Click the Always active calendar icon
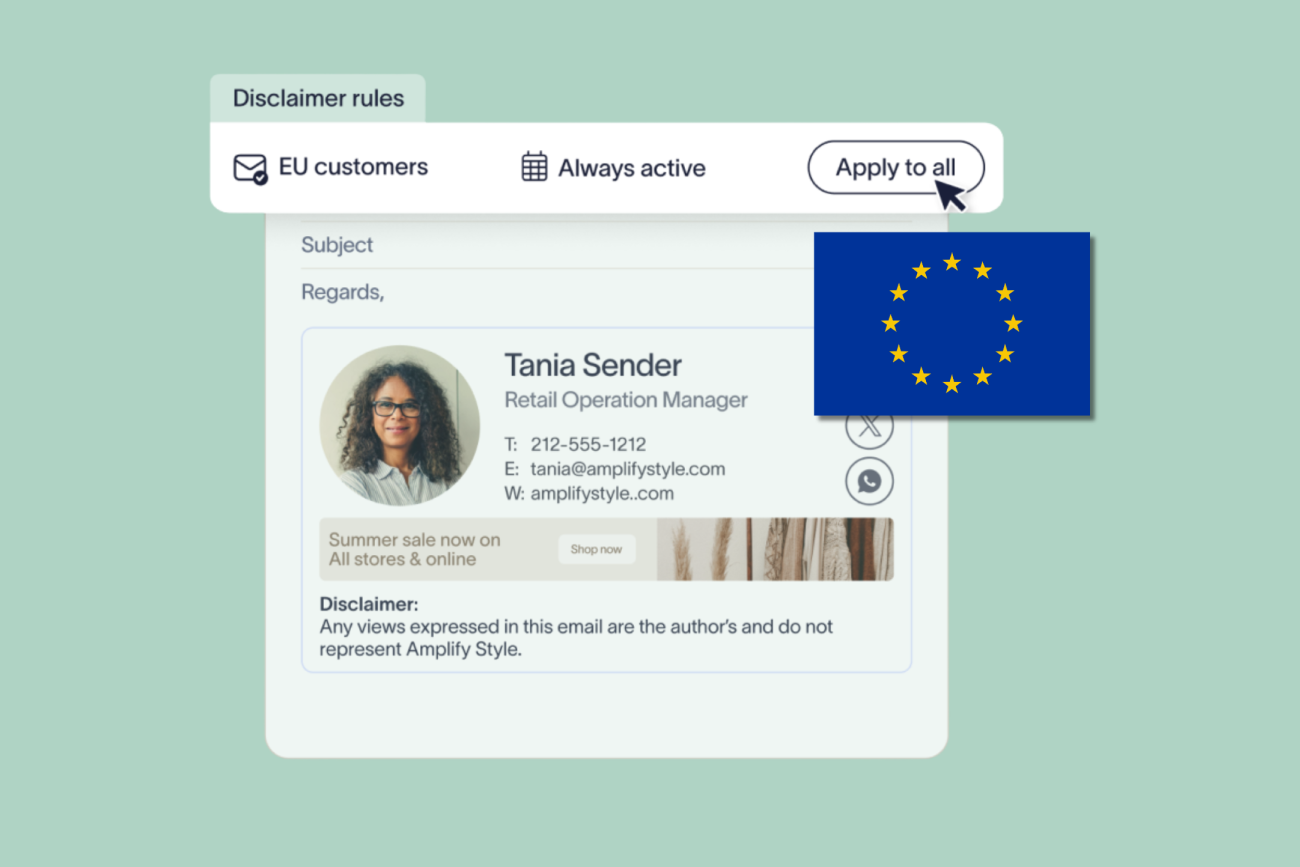 pos(535,167)
